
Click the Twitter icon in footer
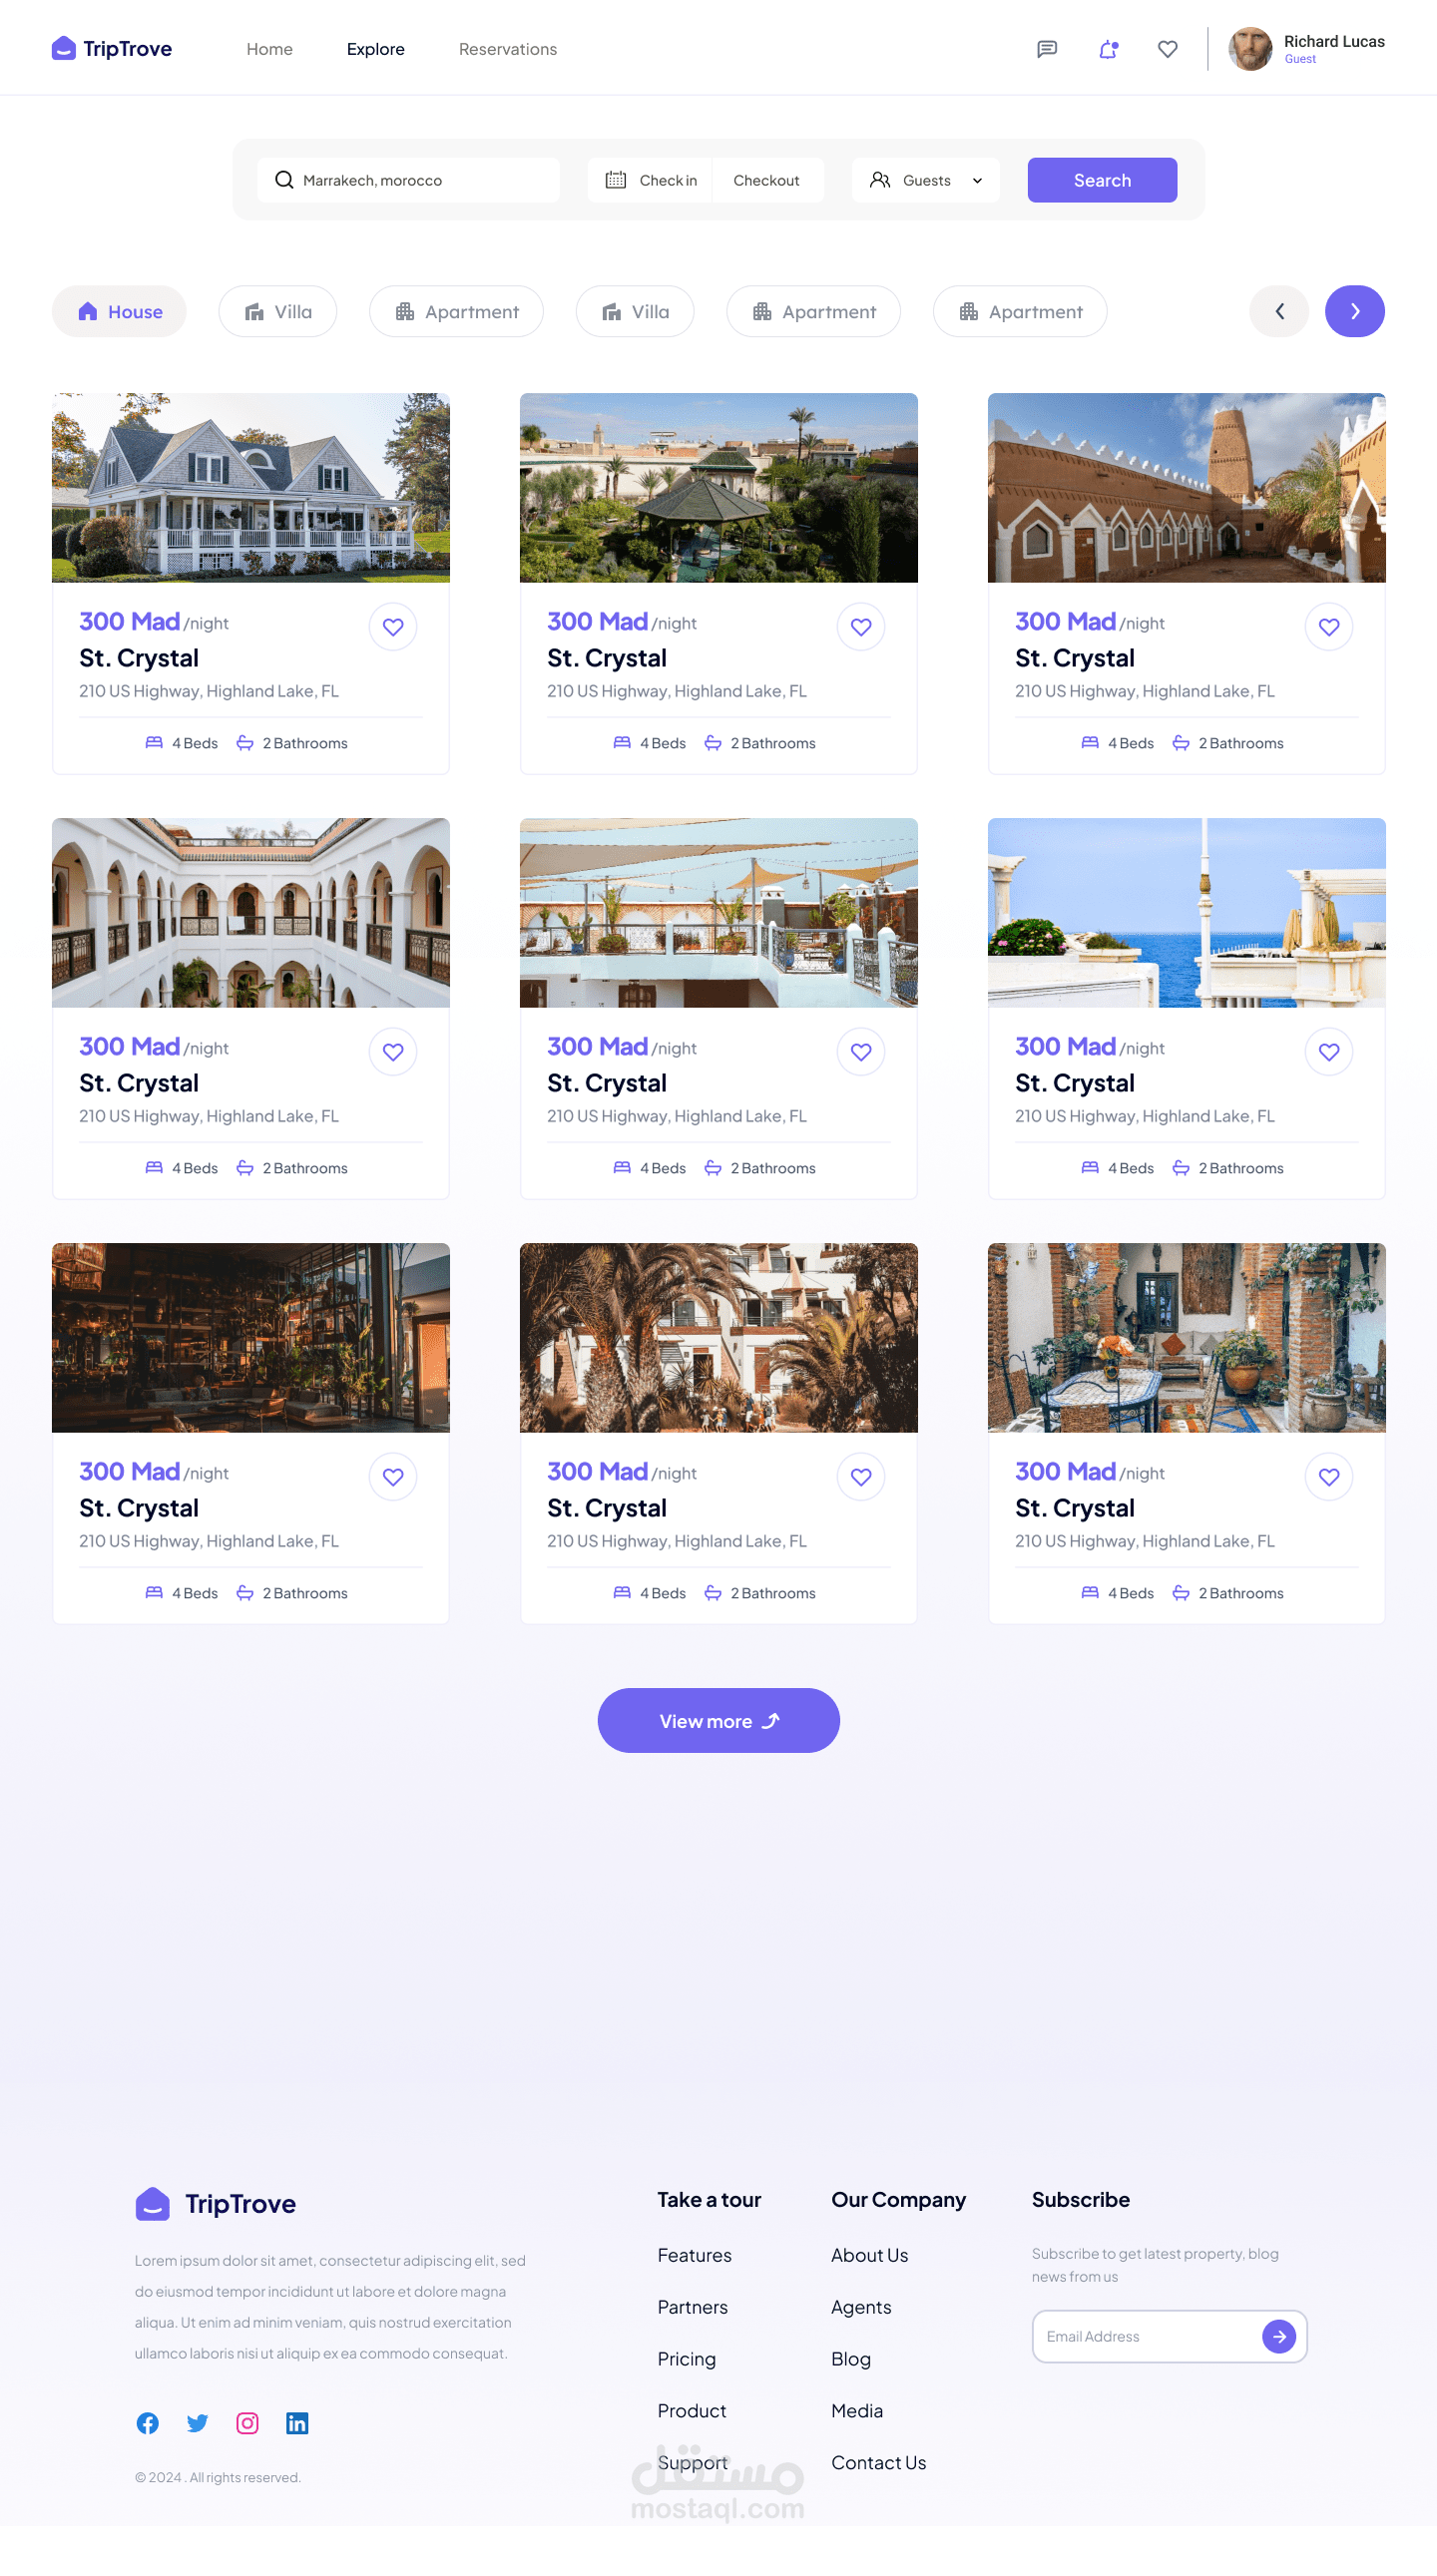click(197, 2422)
